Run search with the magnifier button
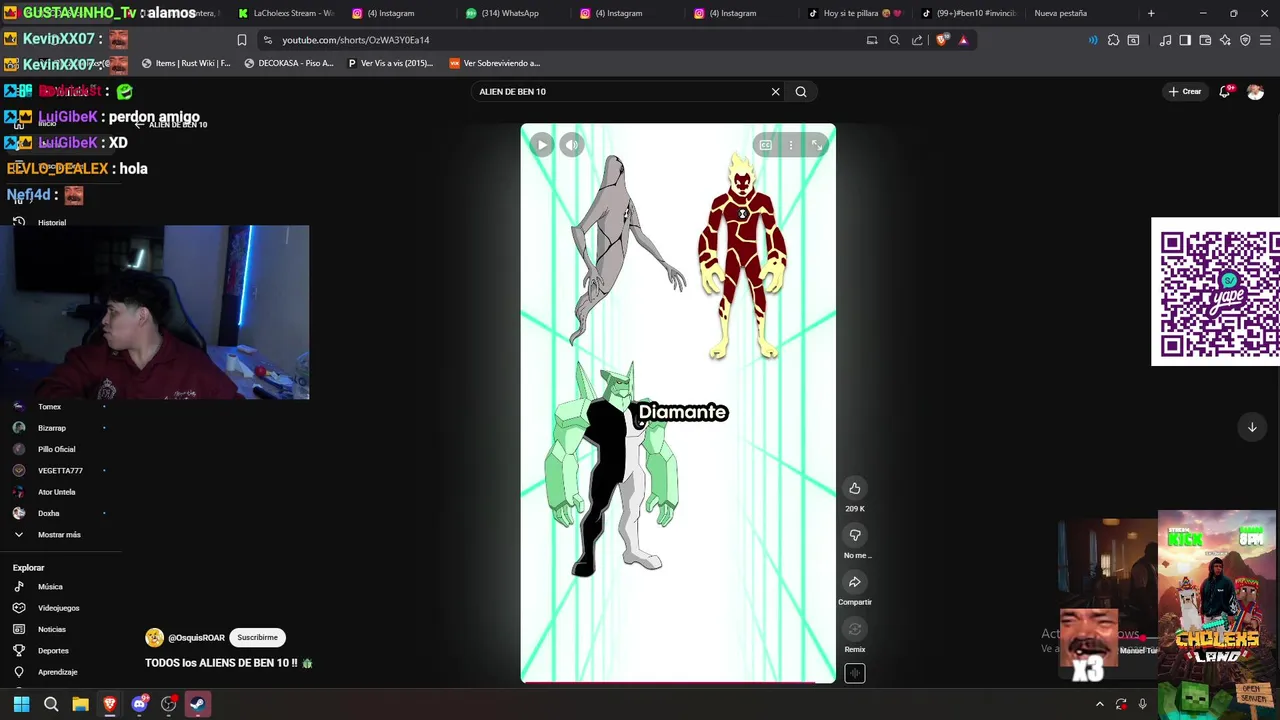The width and height of the screenshot is (1280, 720). pyautogui.click(x=801, y=91)
